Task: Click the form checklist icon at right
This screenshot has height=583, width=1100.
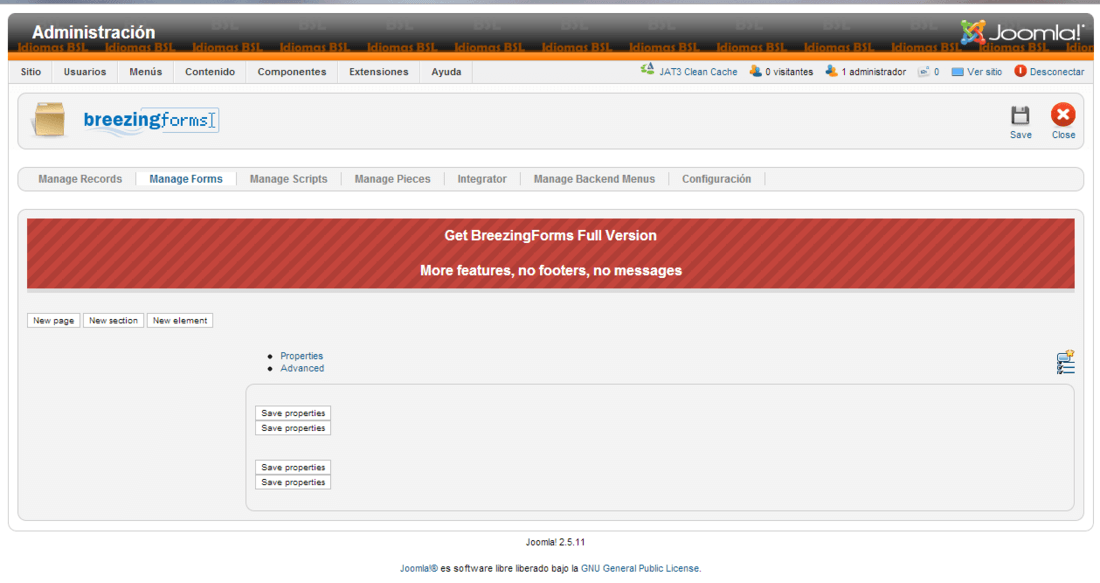Action: pyautogui.click(x=1065, y=362)
